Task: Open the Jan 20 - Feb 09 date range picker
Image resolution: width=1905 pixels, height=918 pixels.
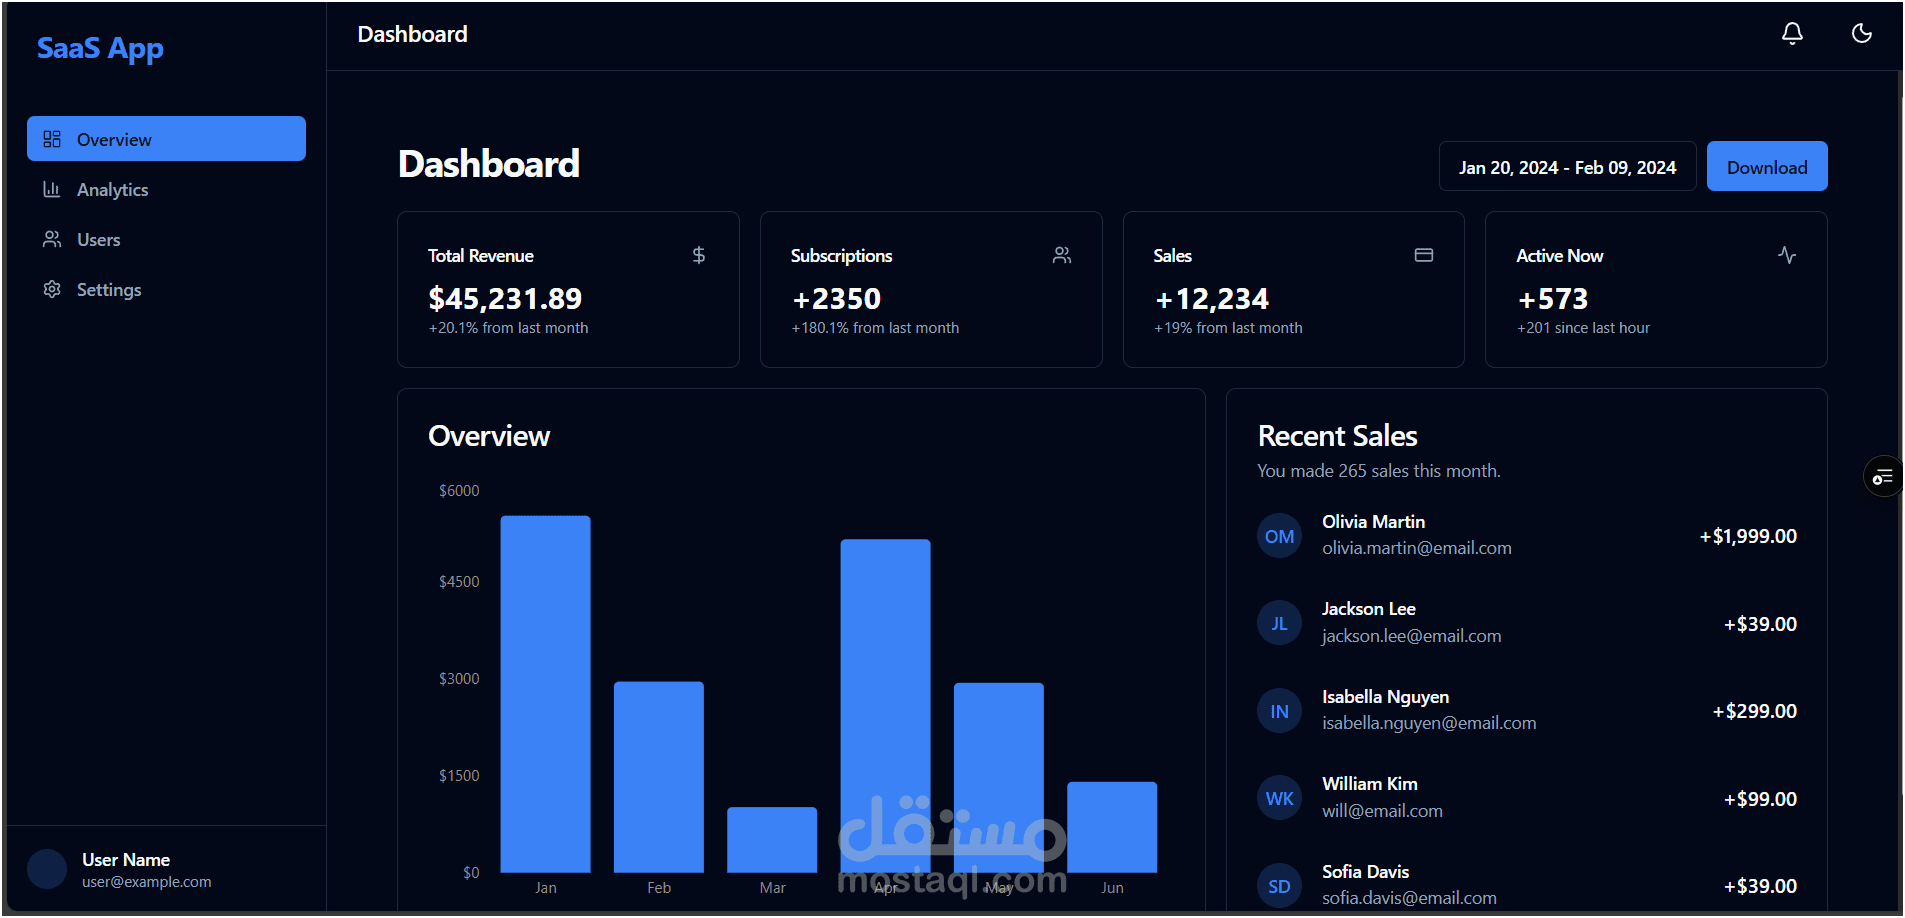Action: [1567, 166]
